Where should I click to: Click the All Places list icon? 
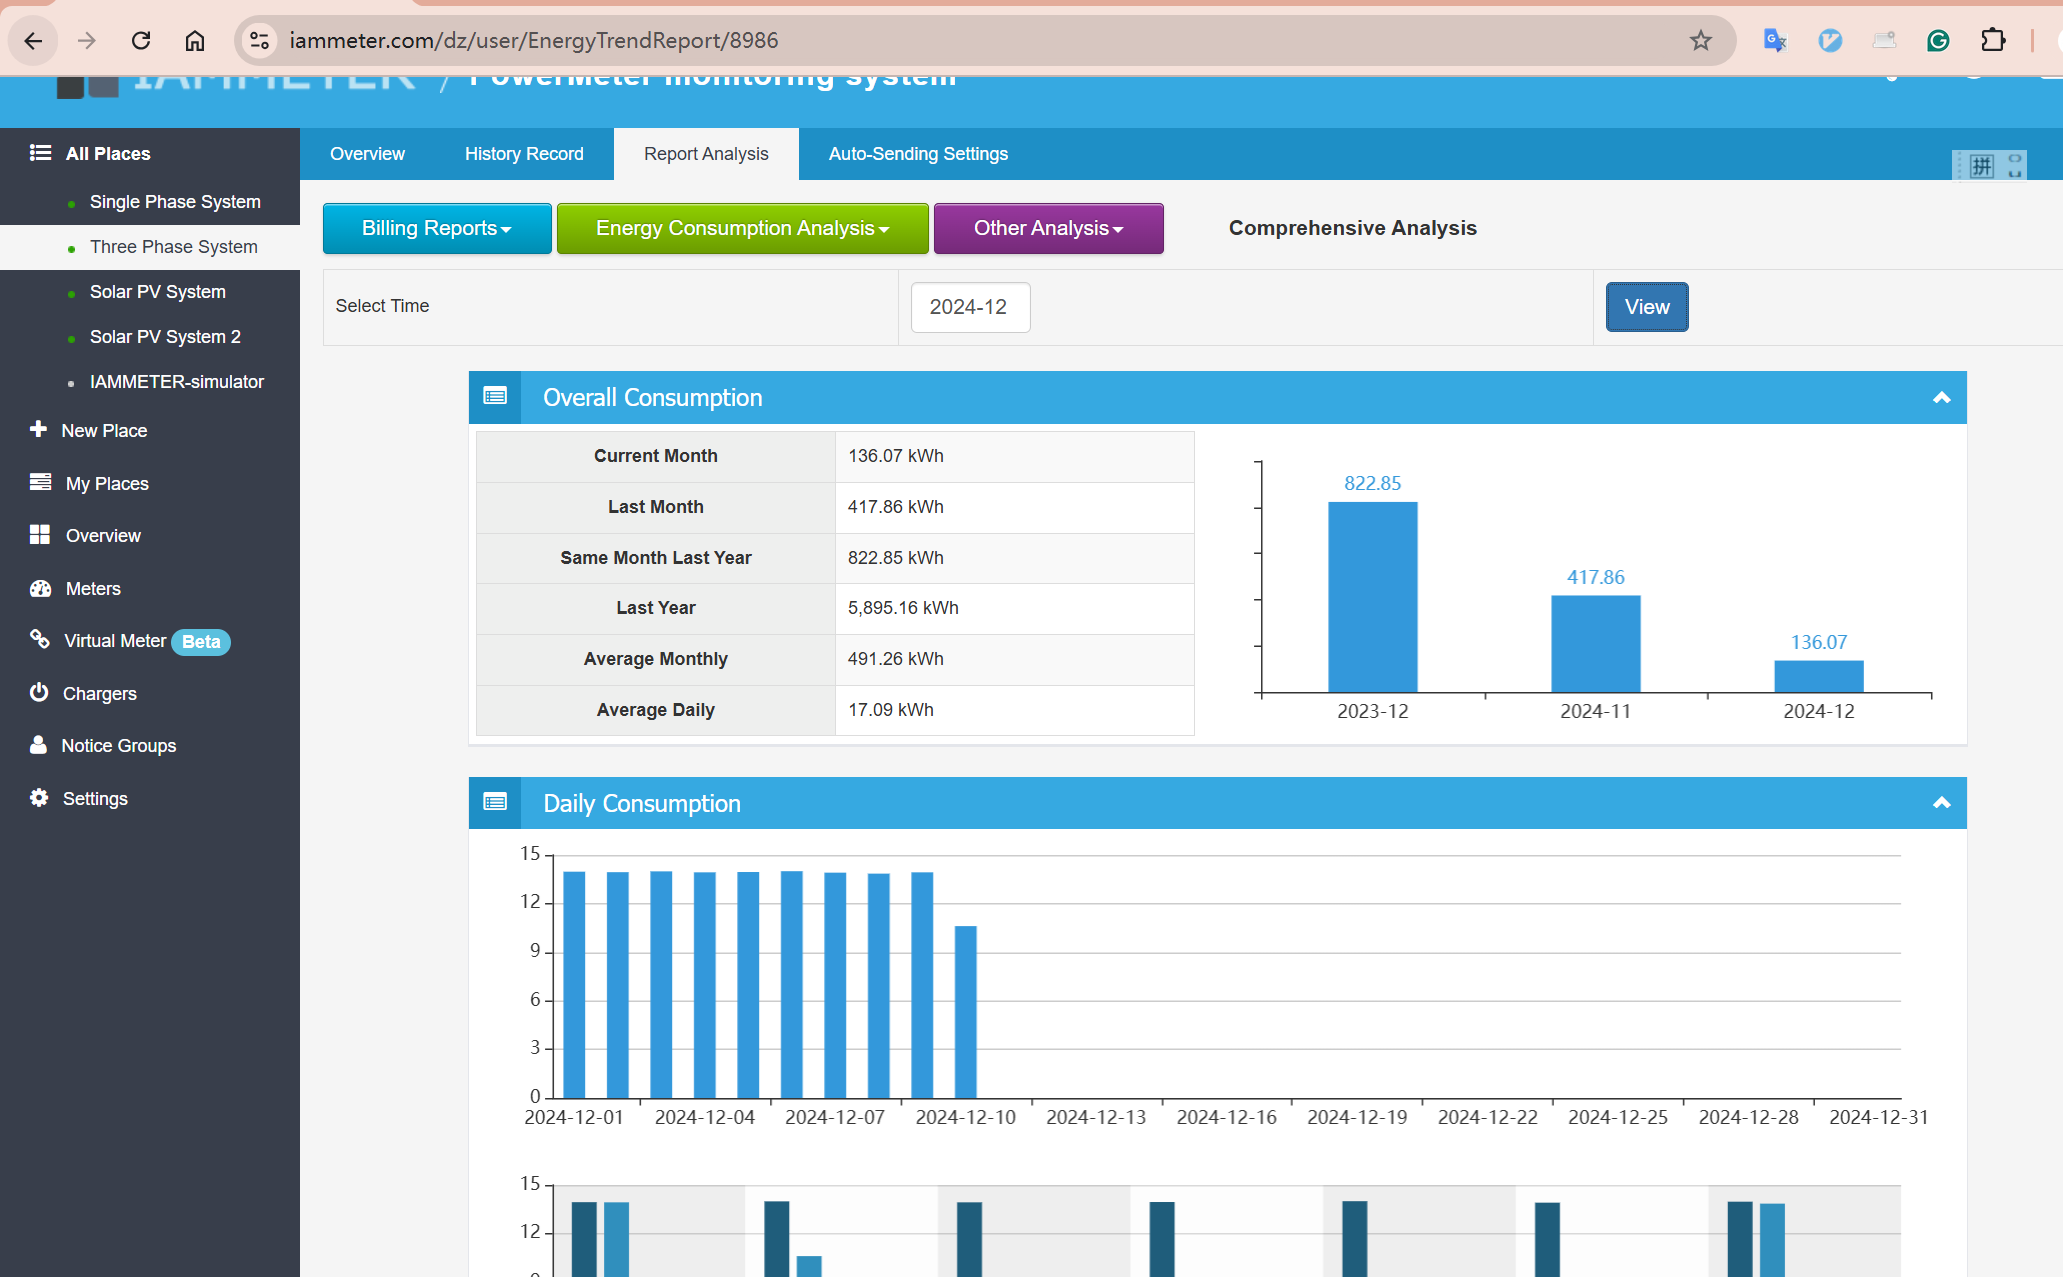(x=40, y=153)
